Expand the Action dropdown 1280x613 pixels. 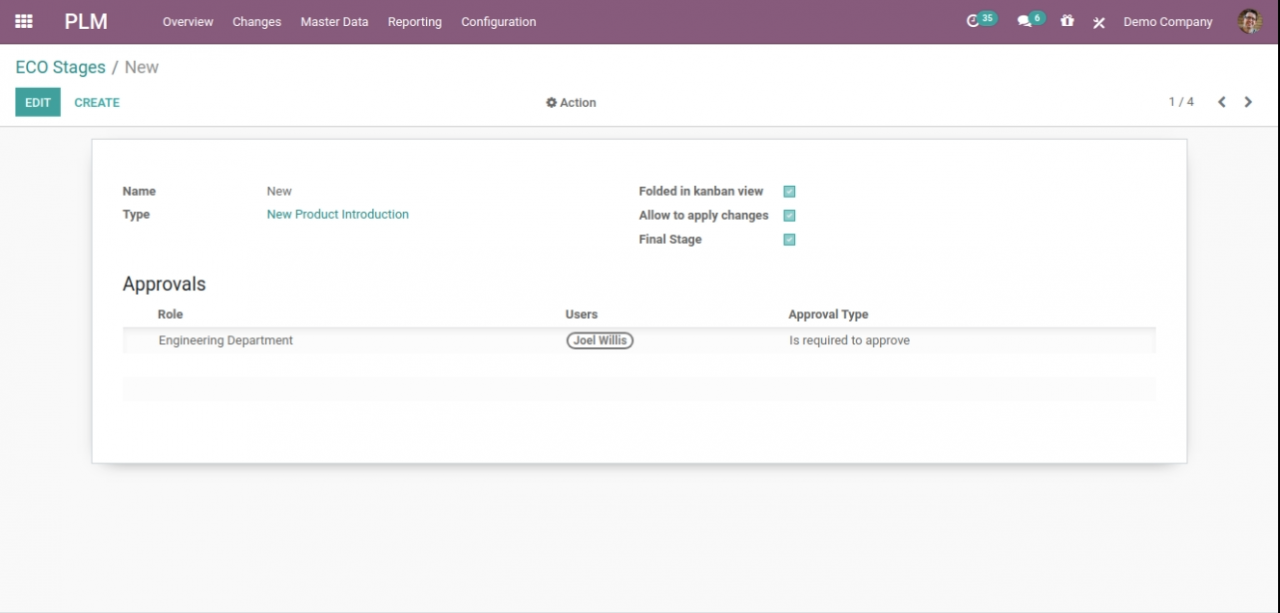coord(571,102)
